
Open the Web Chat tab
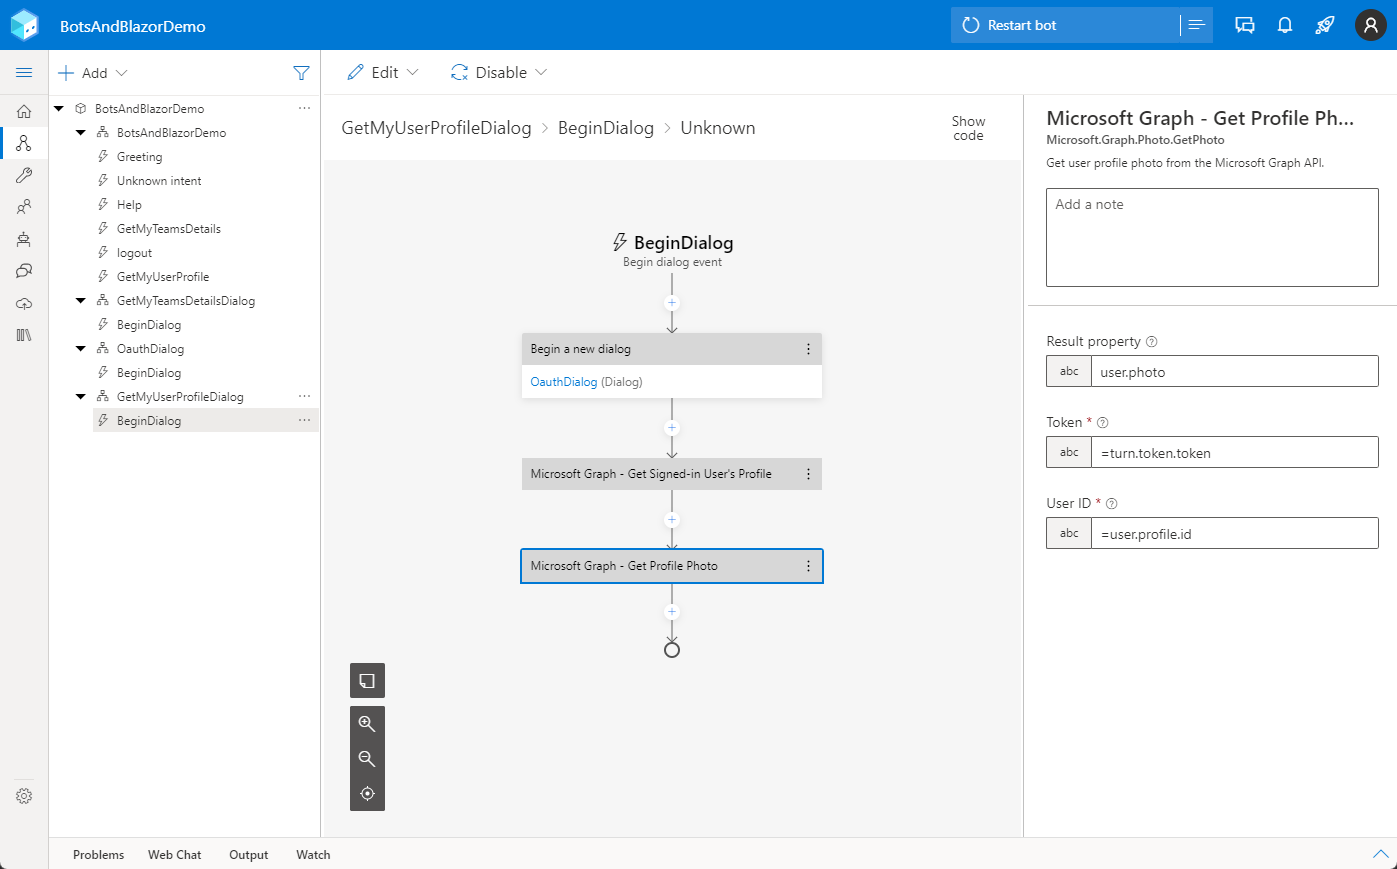174,855
